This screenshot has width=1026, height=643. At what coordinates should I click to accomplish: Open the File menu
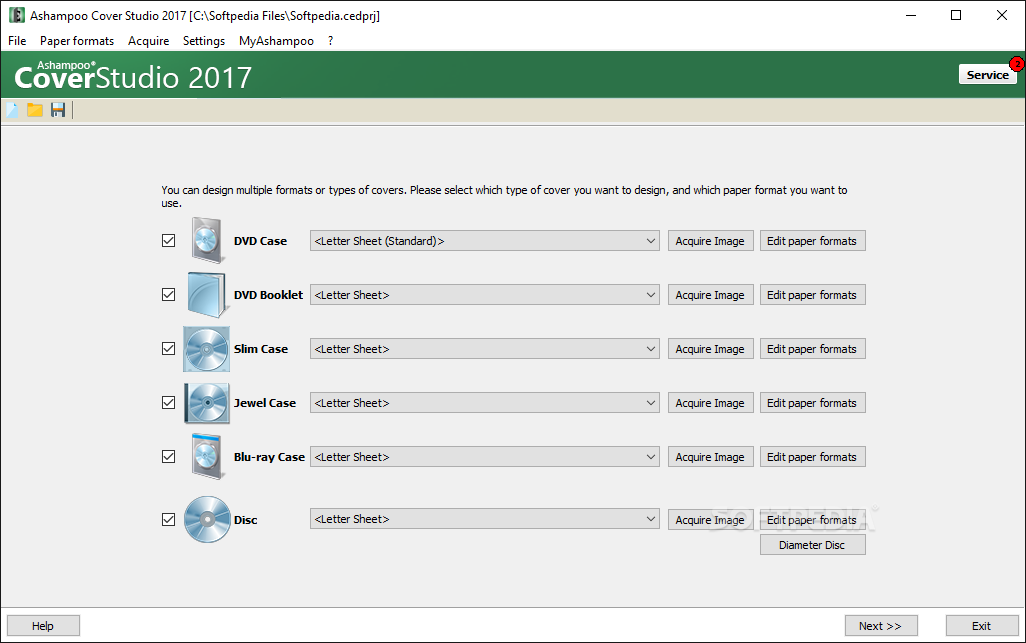click(17, 41)
